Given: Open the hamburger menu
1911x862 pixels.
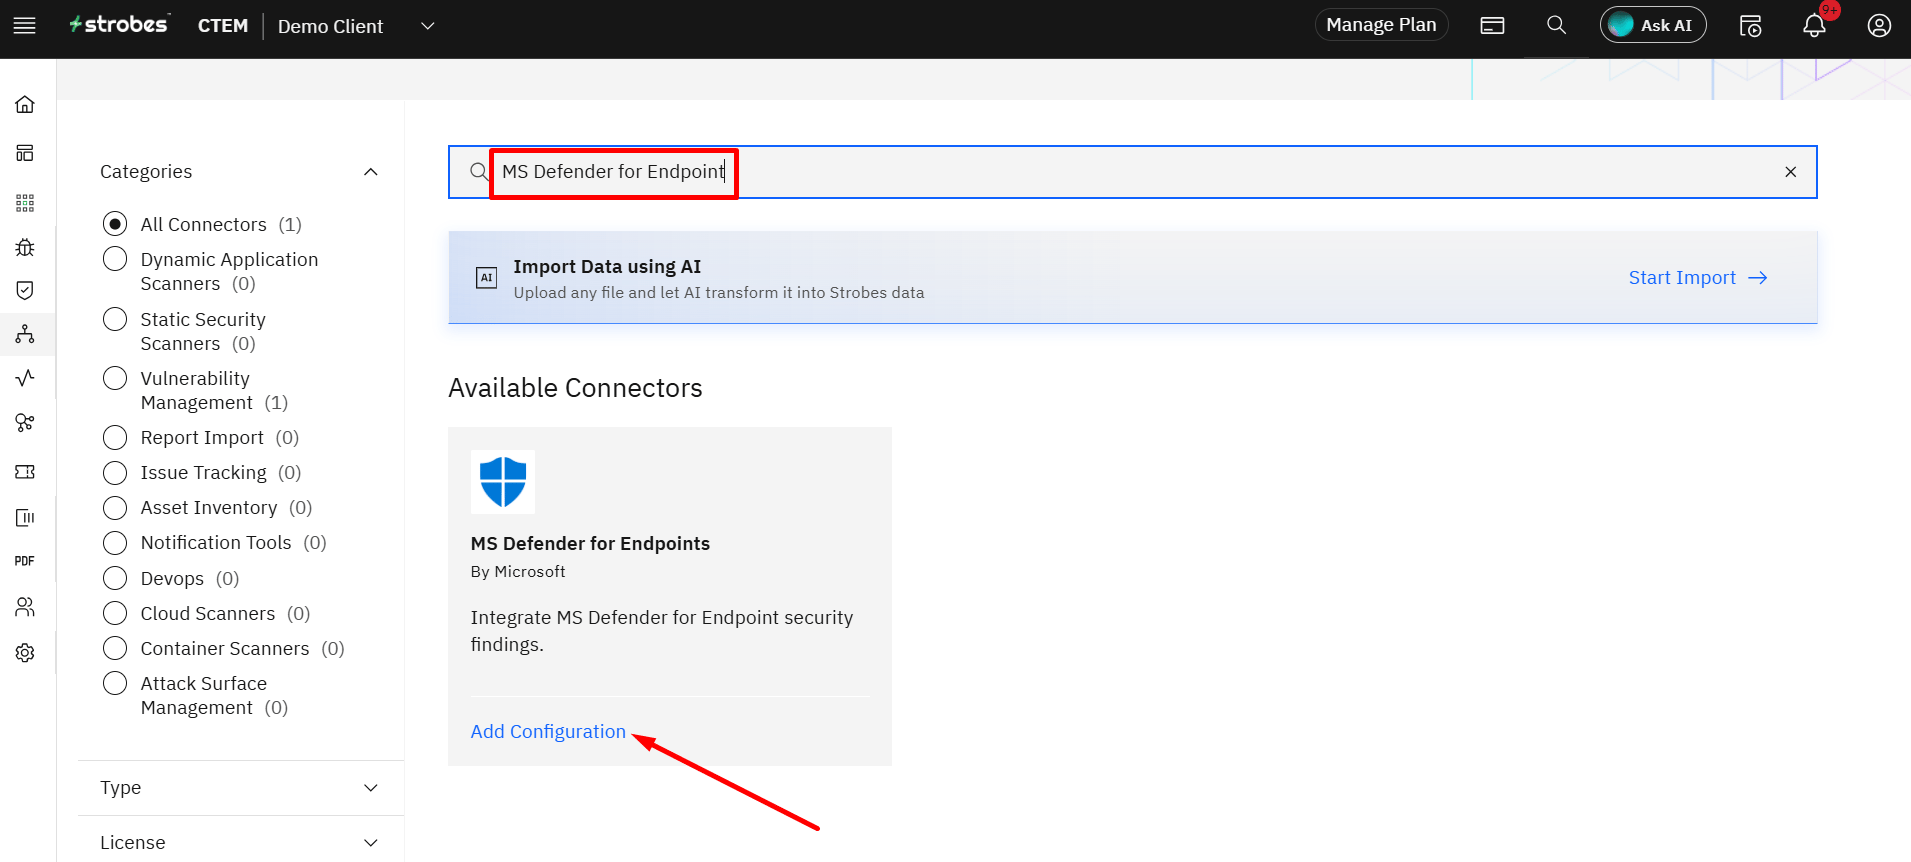Looking at the screenshot, I should [x=25, y=26].
